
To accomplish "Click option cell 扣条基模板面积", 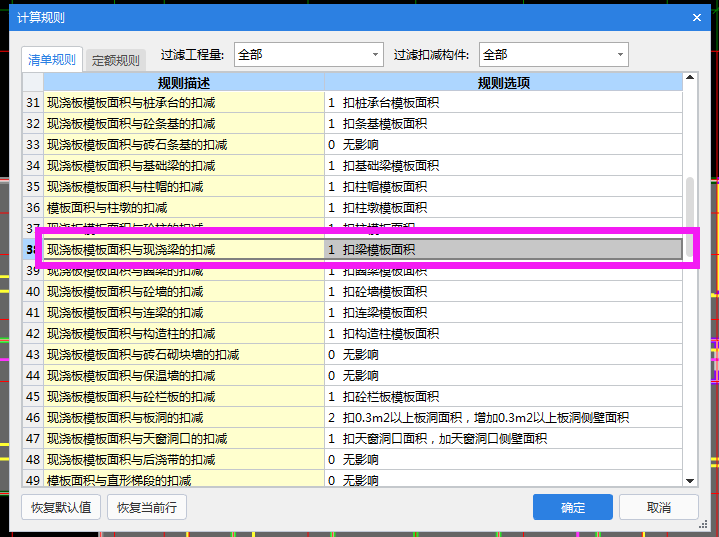I will click(503, 124).
